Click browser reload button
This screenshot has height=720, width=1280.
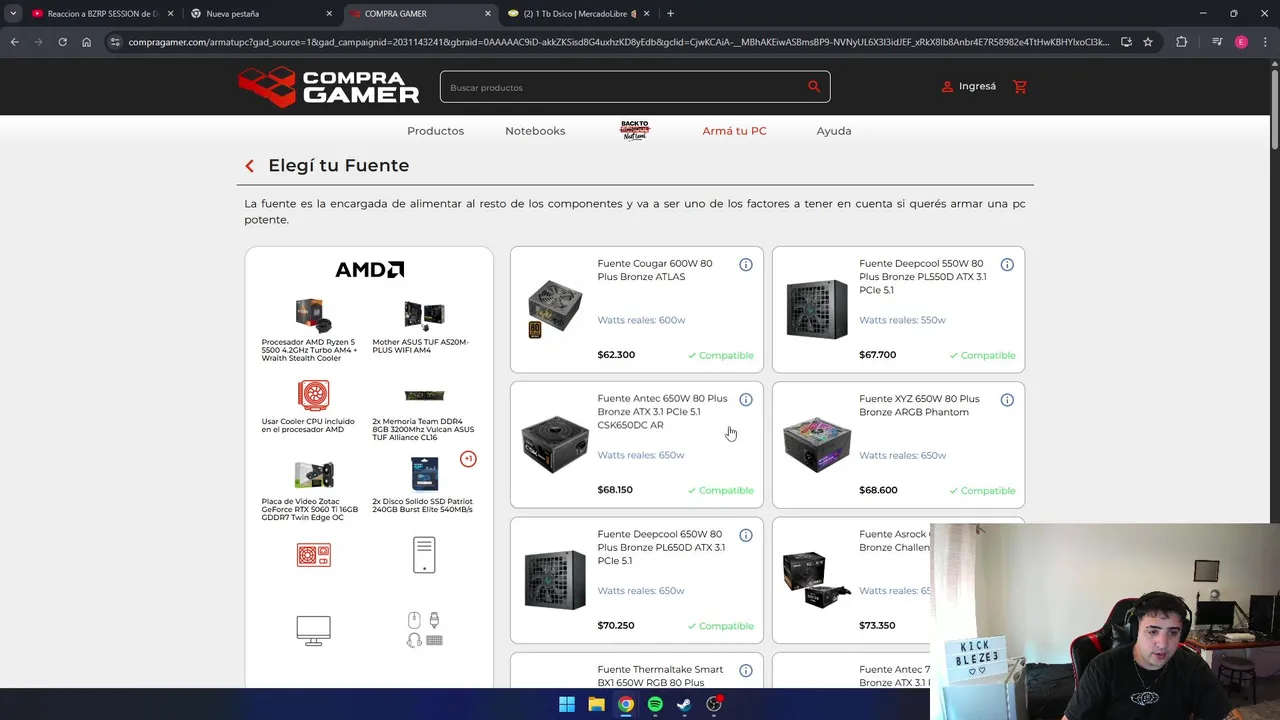(x=62, y=42)
